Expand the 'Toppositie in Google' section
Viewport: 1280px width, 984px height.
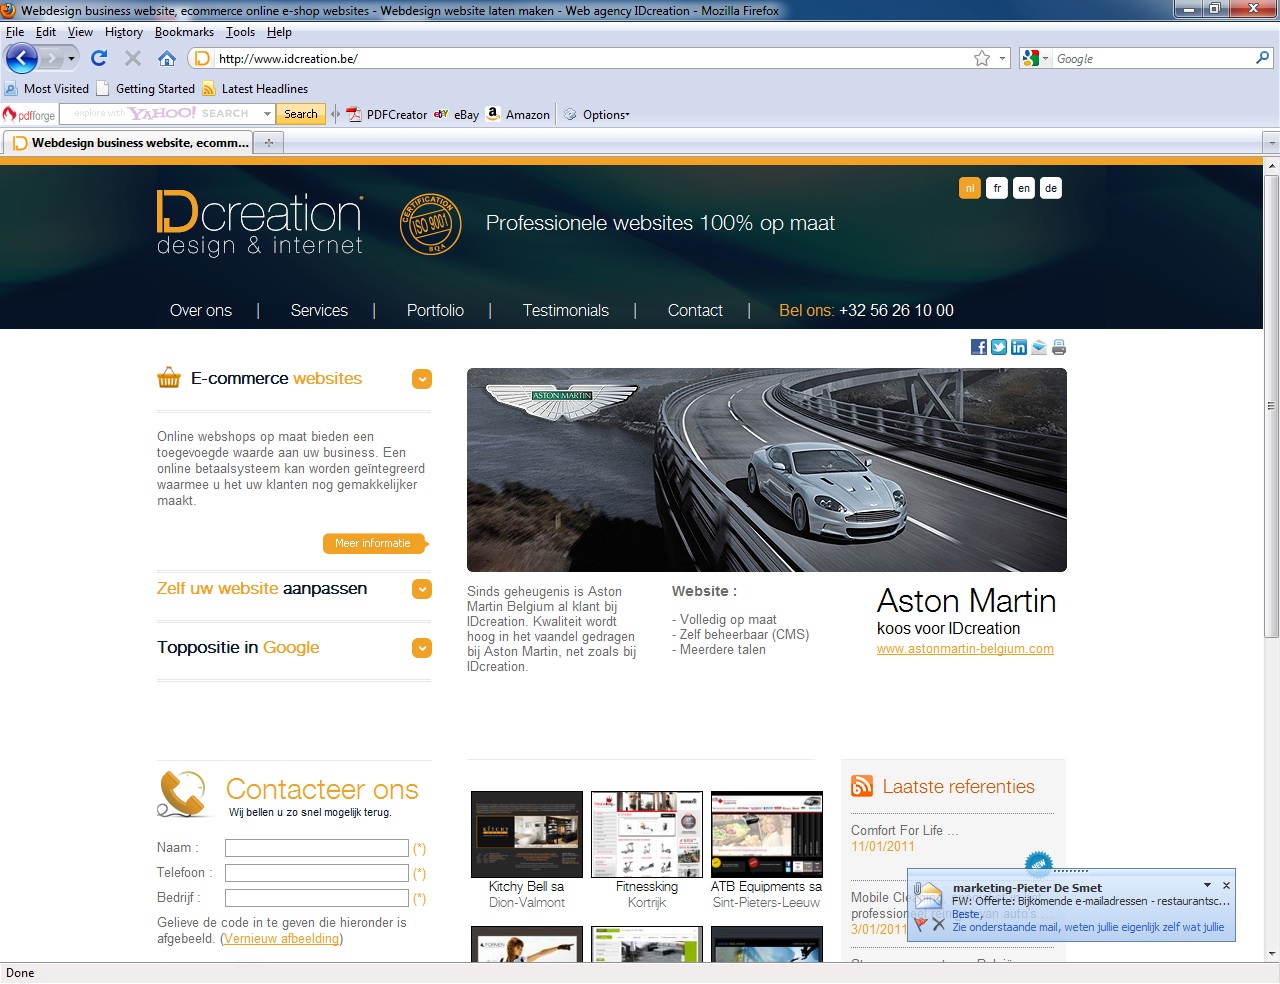click(422, 648)
